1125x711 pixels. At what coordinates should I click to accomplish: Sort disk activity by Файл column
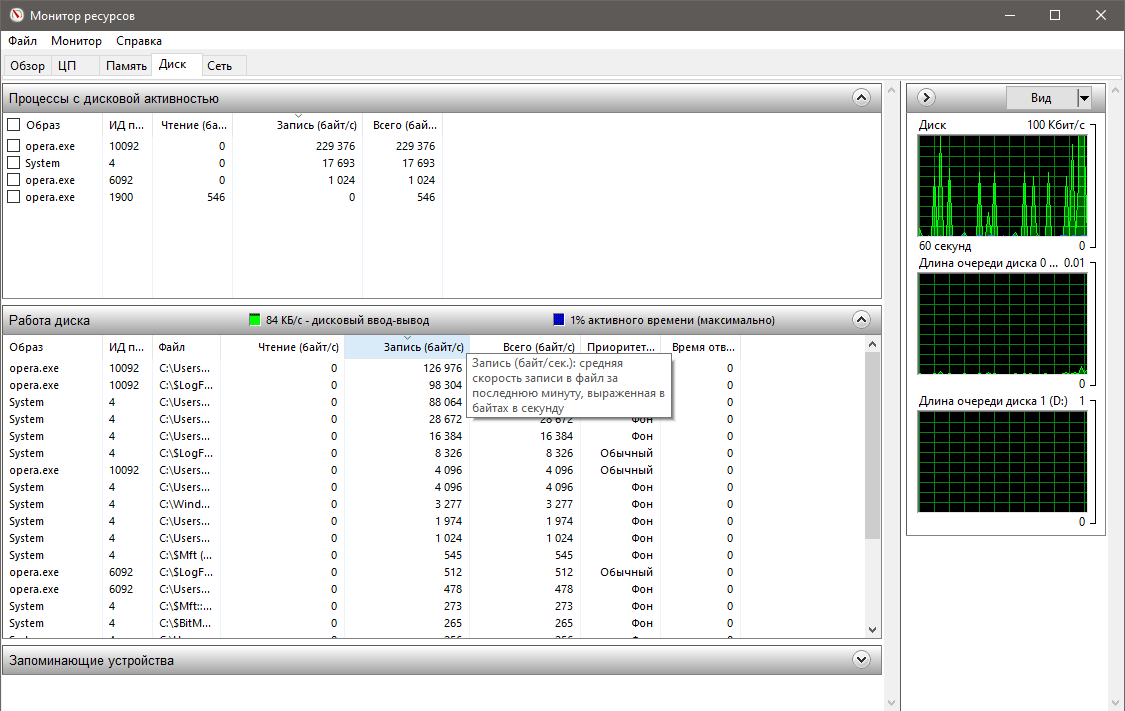(x=187, y=347)
